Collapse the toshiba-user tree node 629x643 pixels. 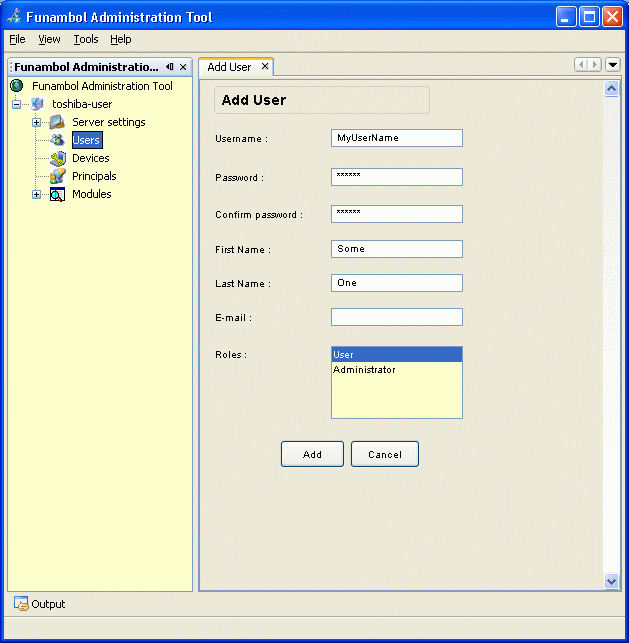16,104
